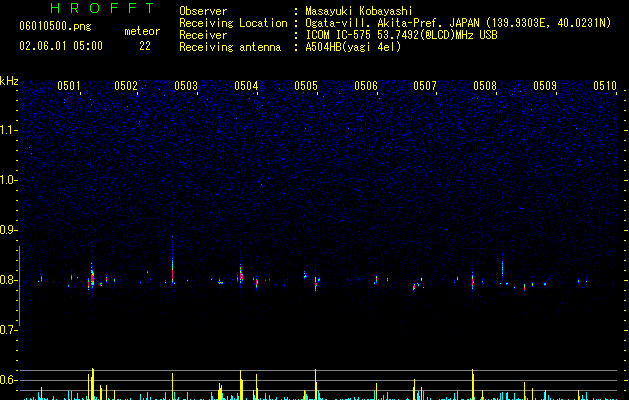
Task: Click the 0501 time marker
Action: tap(69, 86)
